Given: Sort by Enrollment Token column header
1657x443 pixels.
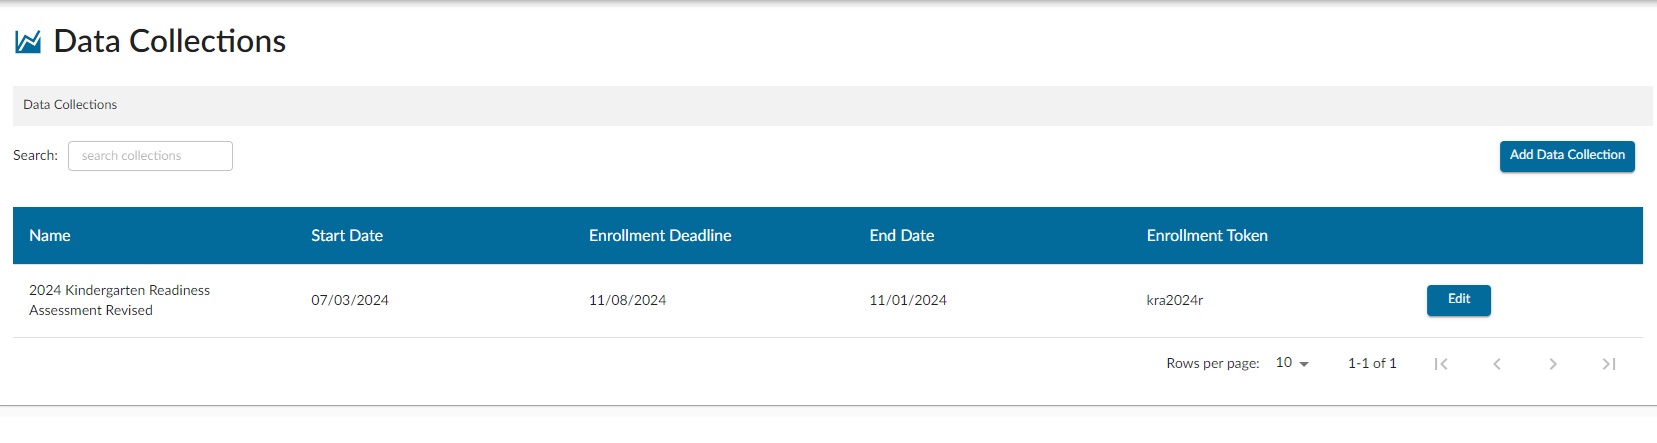Looking at the screenshot, I should tap(1207, 236).
